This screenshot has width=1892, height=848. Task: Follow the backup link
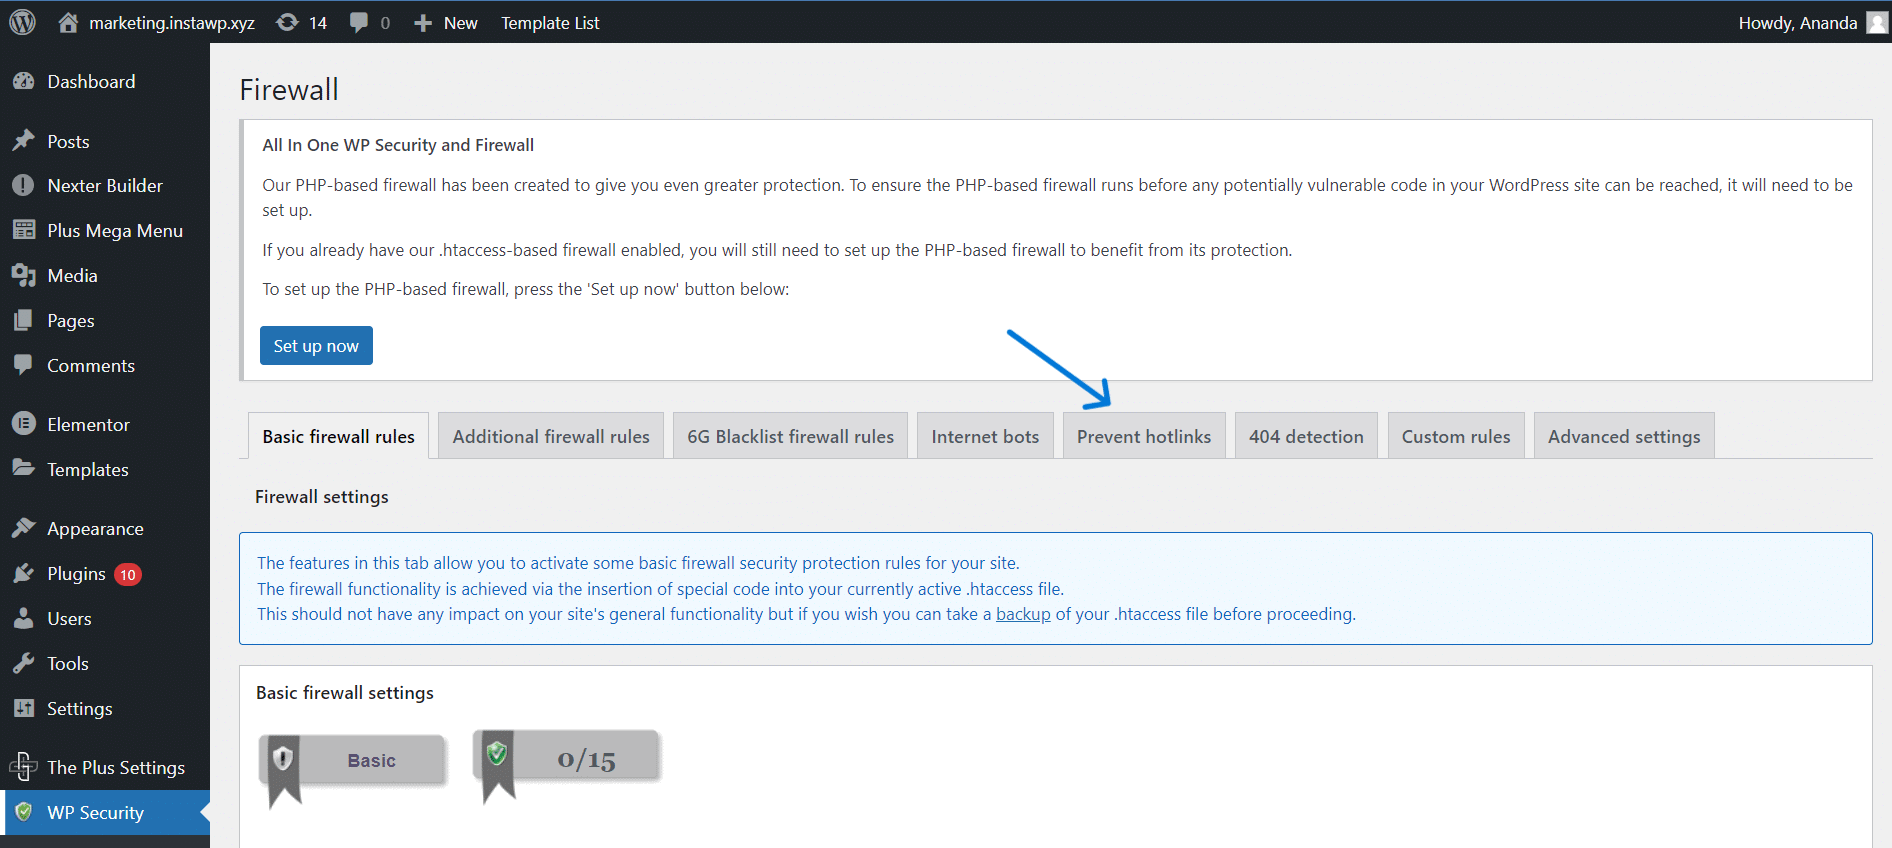pos(1022,614)
